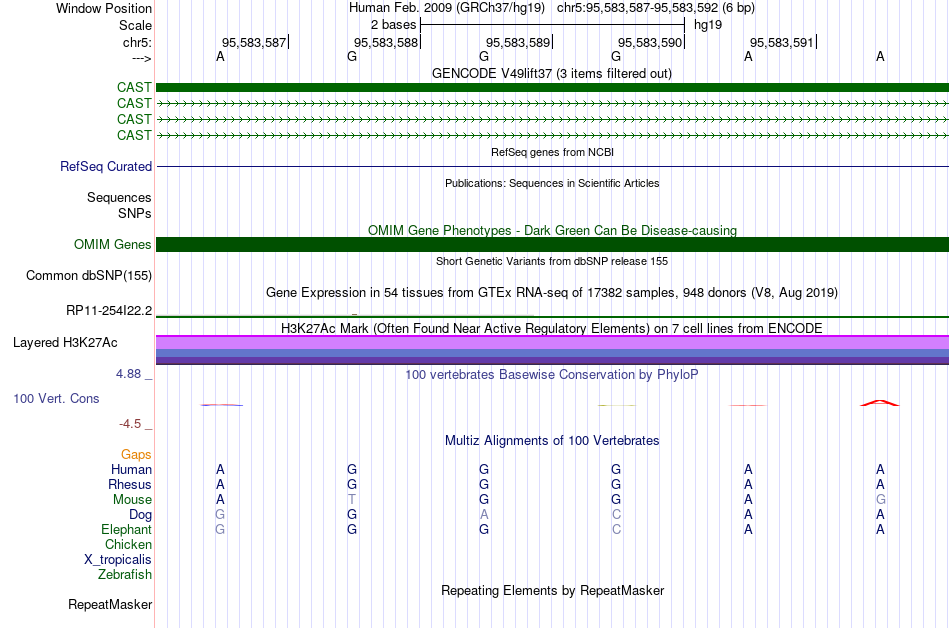Click position label 95,583,591 on ruler
This screenshot has width=950, height=628.
(x=782, y=42)
